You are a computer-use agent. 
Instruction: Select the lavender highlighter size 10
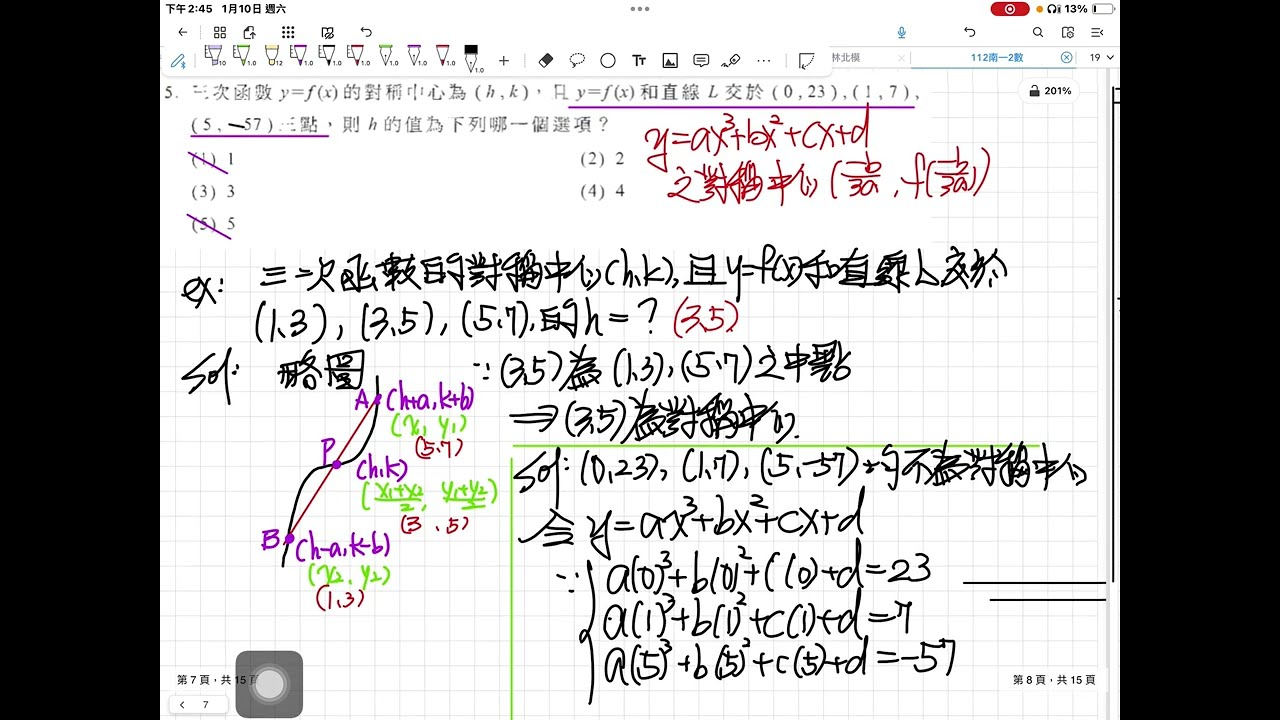(214, 56)
